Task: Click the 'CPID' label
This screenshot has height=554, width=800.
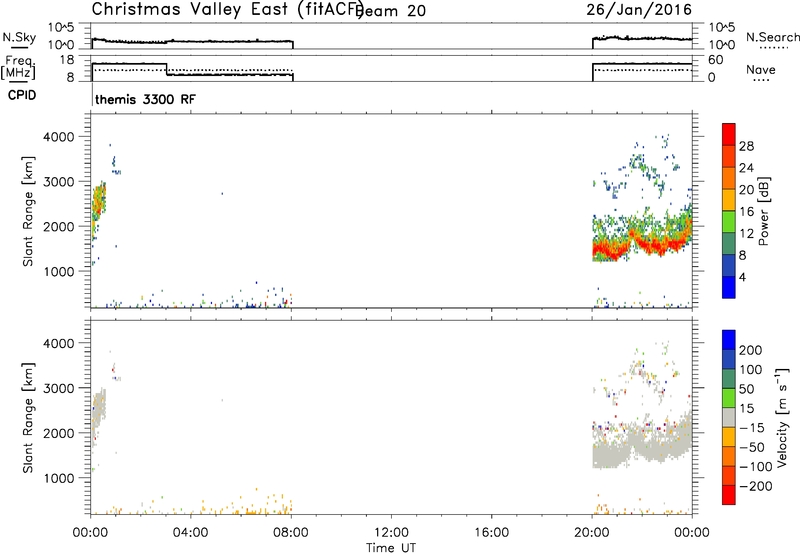Action: pyautogui.click(x=22, y=95)
